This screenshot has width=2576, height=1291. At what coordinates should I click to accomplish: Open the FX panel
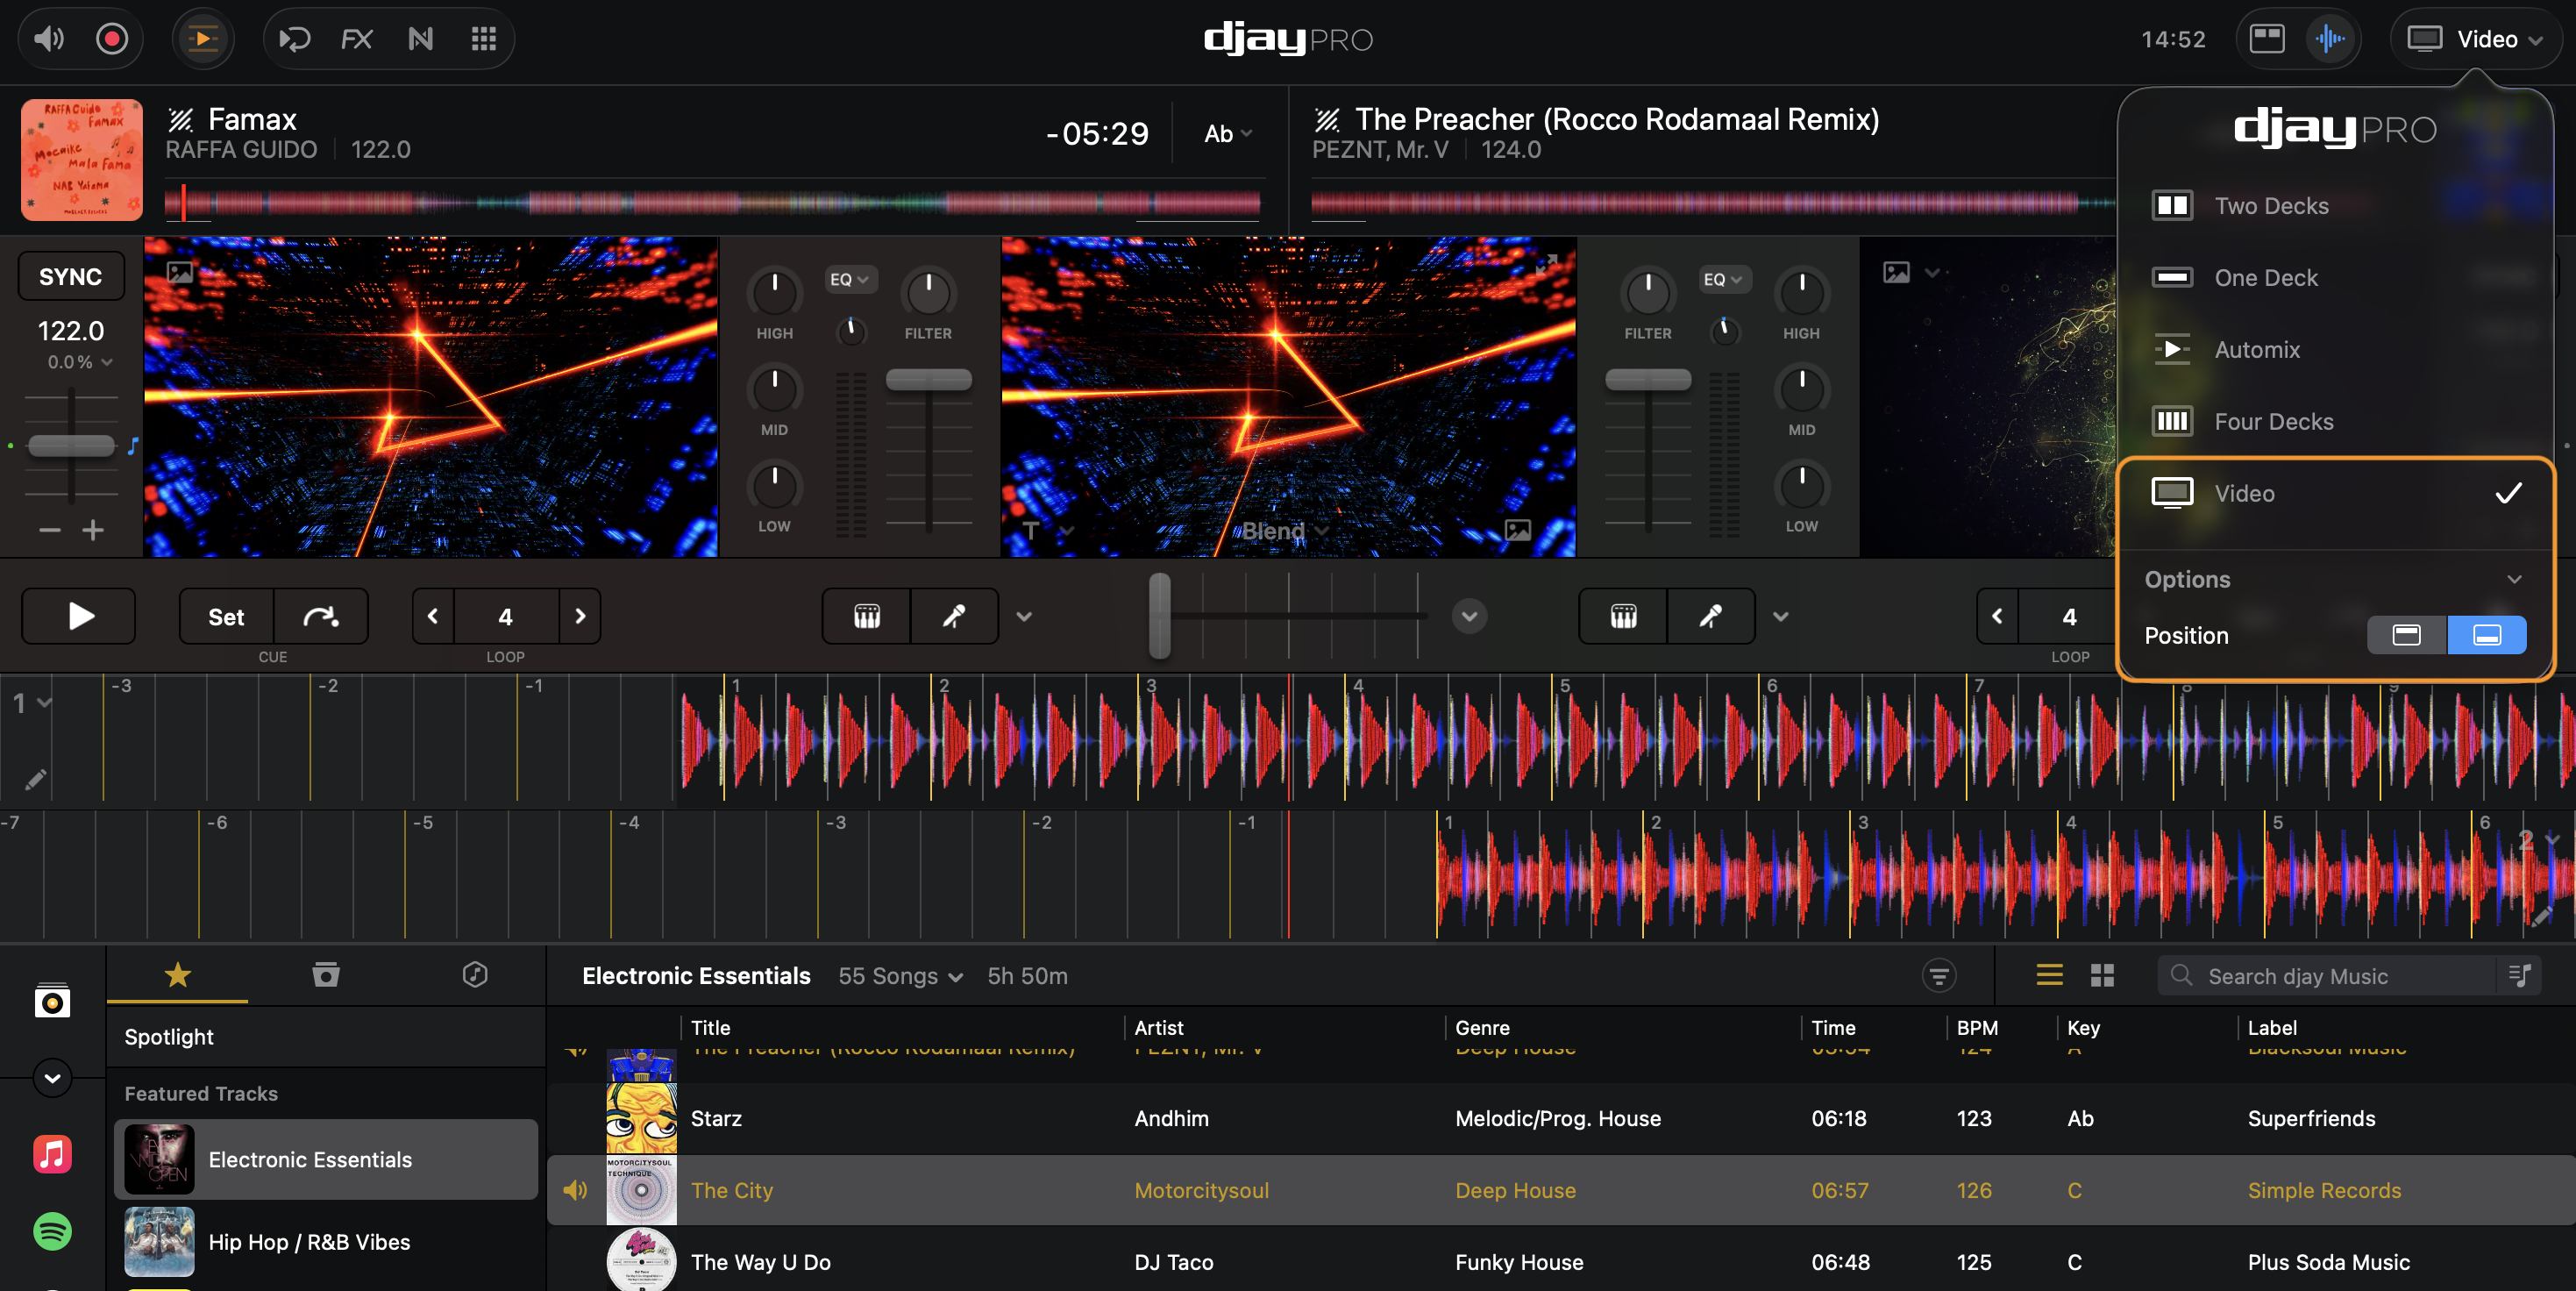coord(356,39)
